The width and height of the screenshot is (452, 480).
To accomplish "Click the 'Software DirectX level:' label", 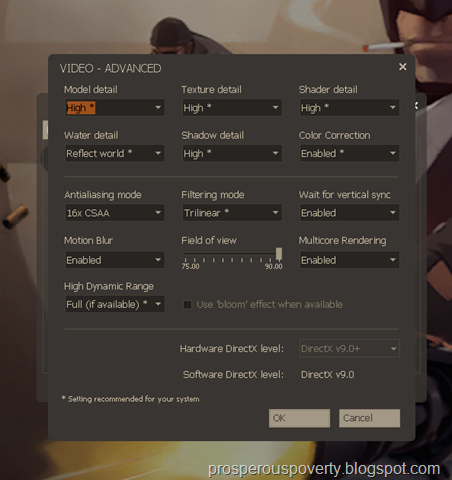I will 233,375.
